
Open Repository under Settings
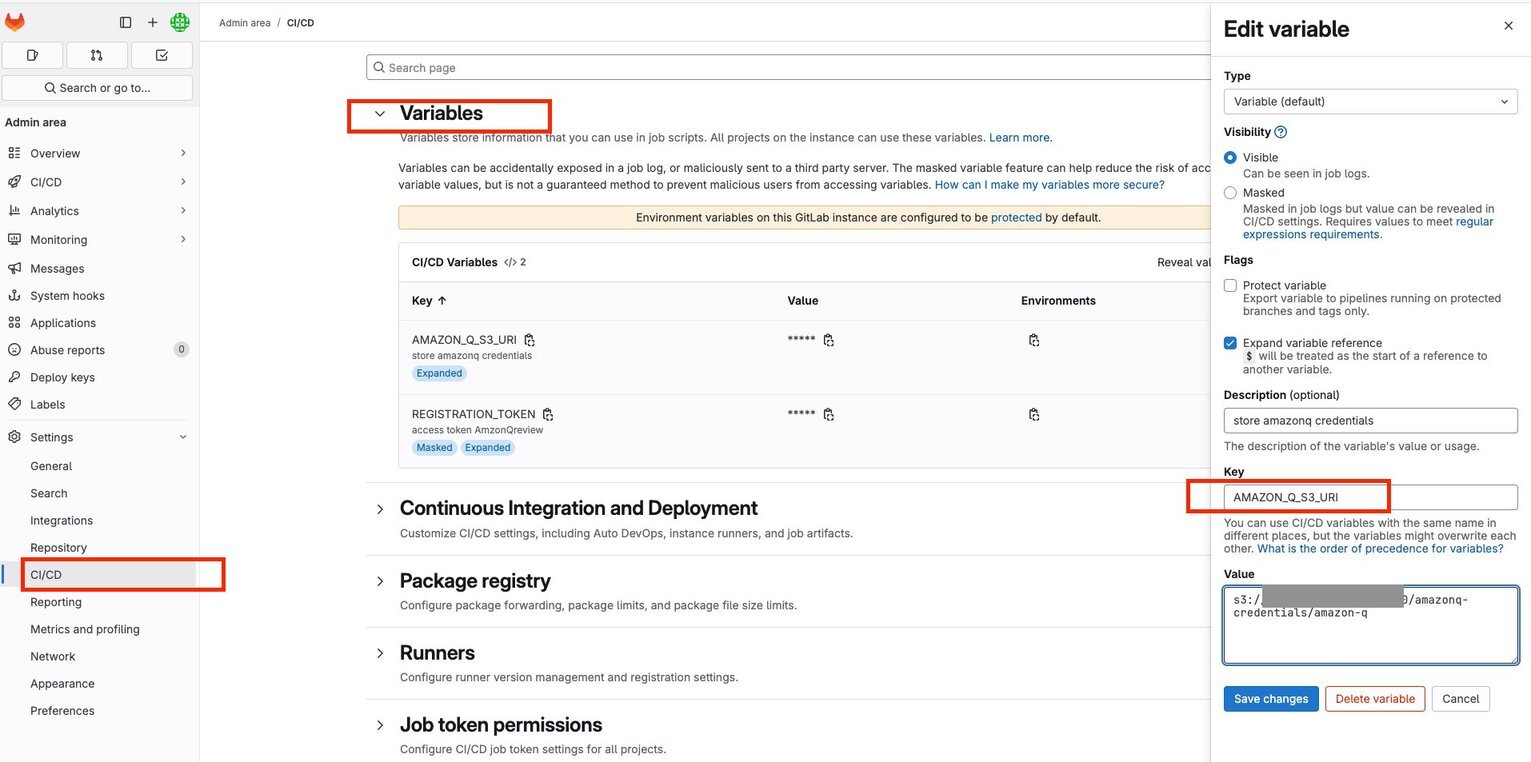point(58,548)
